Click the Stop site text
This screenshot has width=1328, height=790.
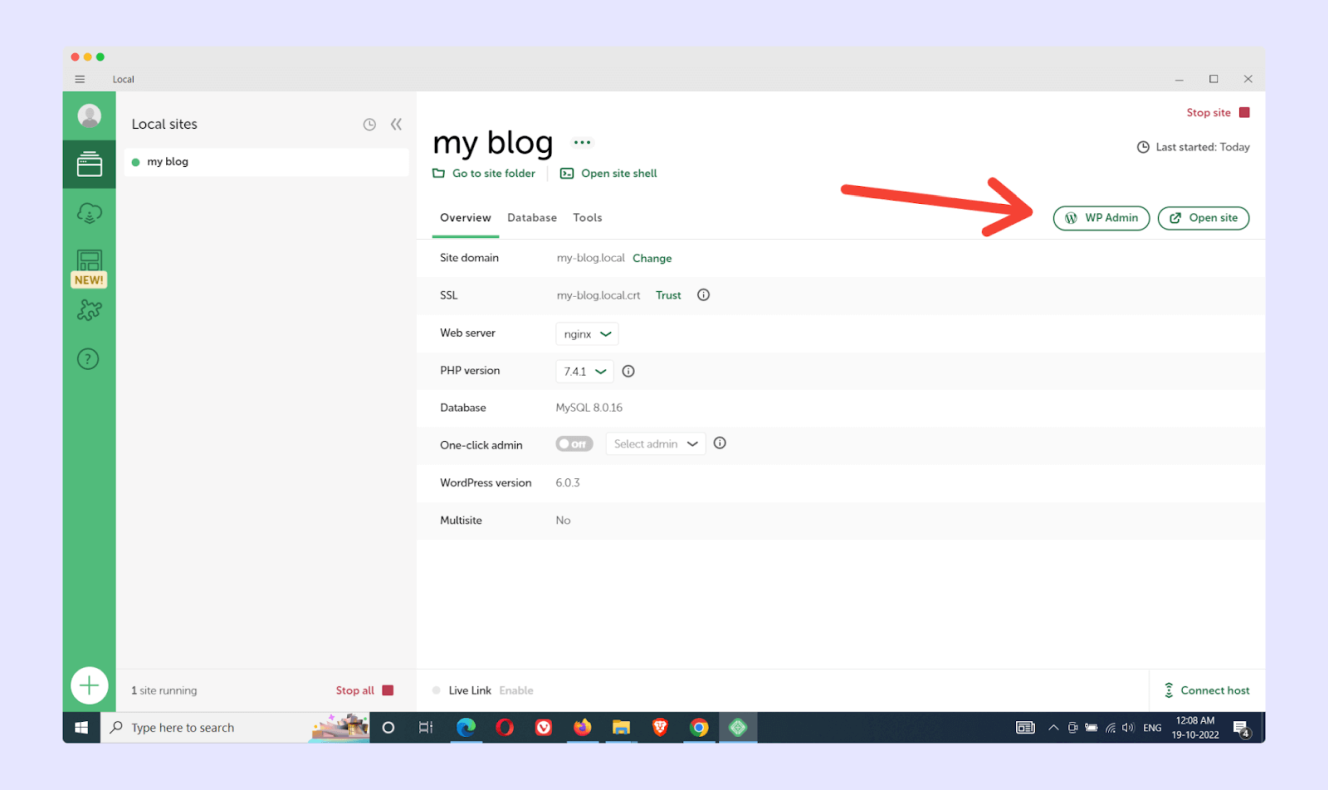(x=1208, y=113)
